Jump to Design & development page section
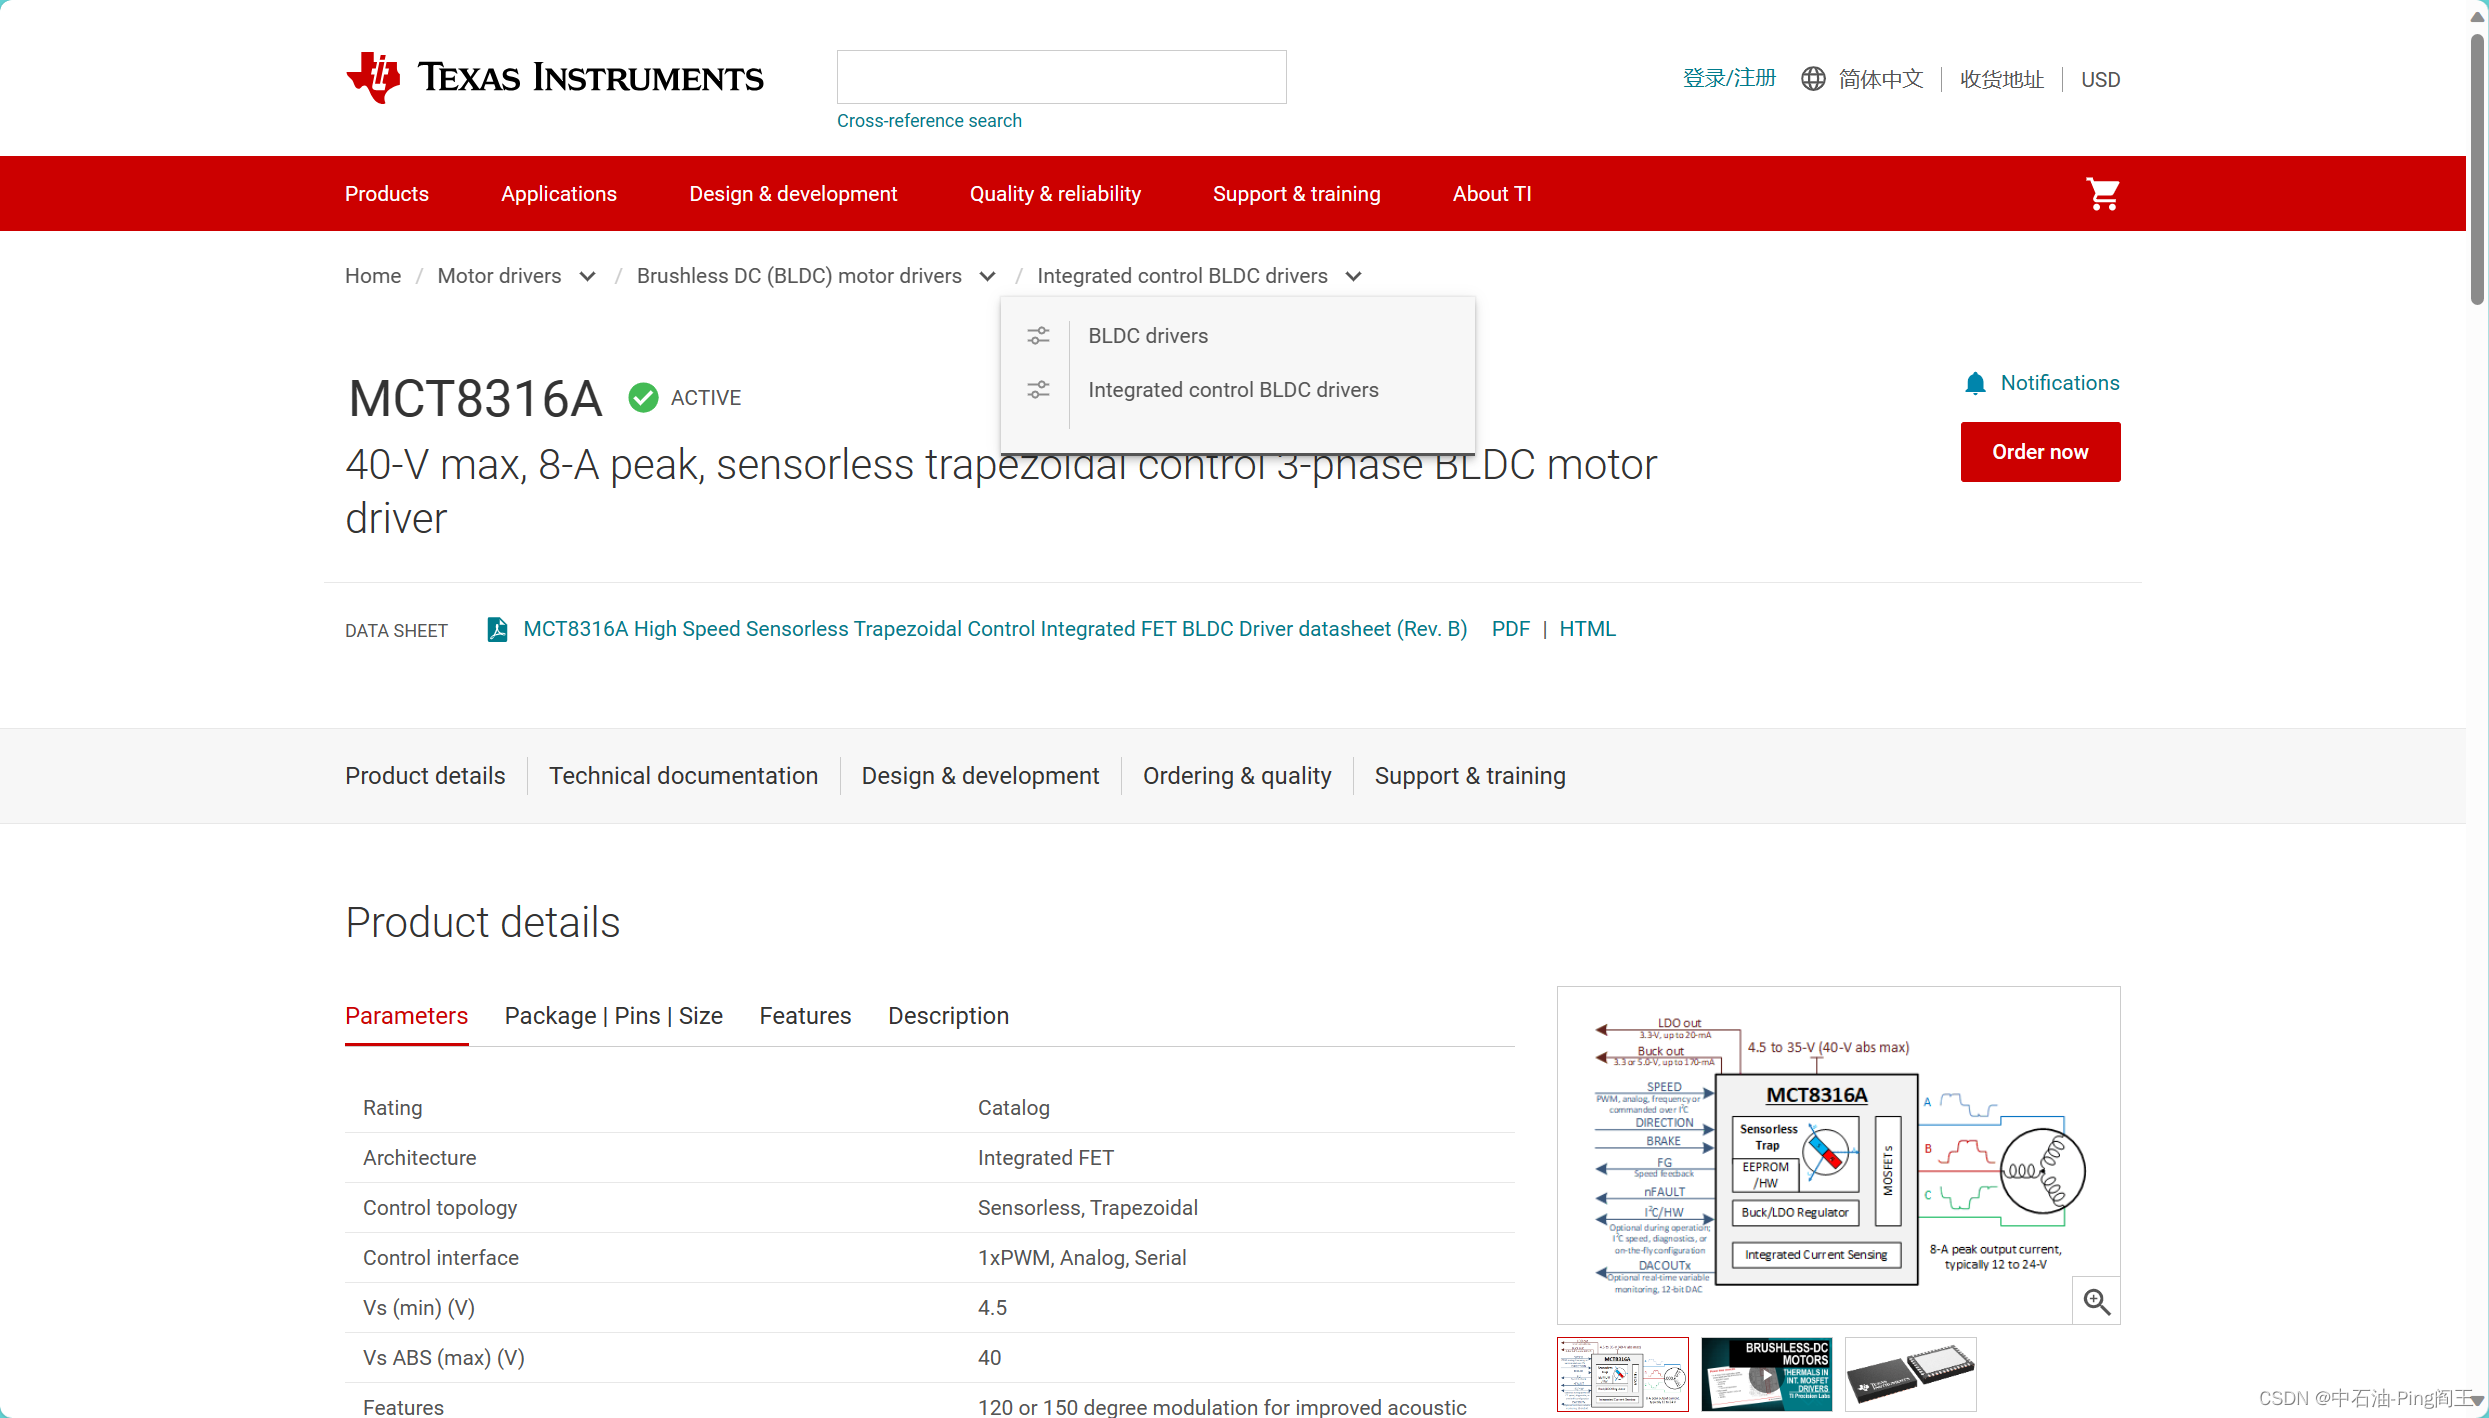The width and height of the screenshot is (2489, 1418). tap(980, 776)
